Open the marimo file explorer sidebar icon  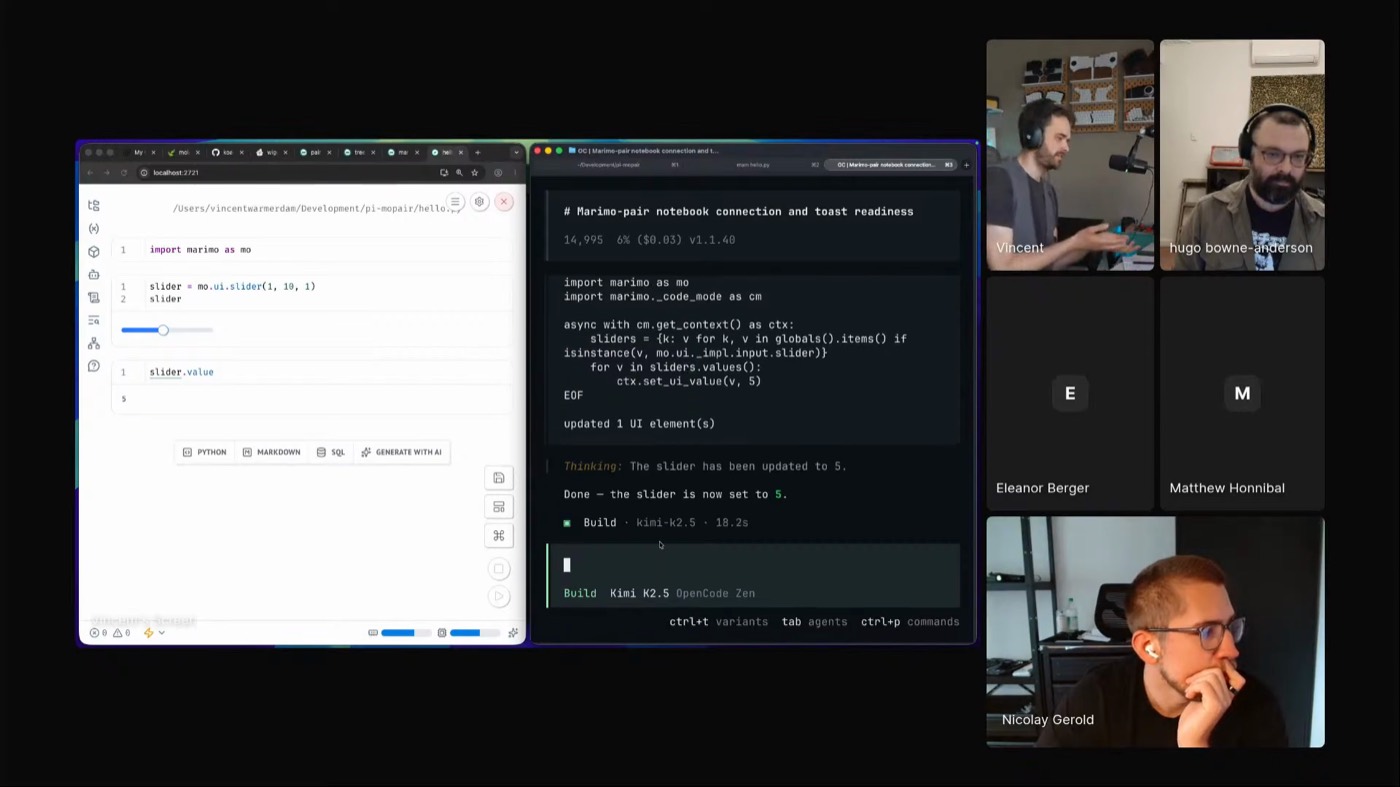click(94, 205)
